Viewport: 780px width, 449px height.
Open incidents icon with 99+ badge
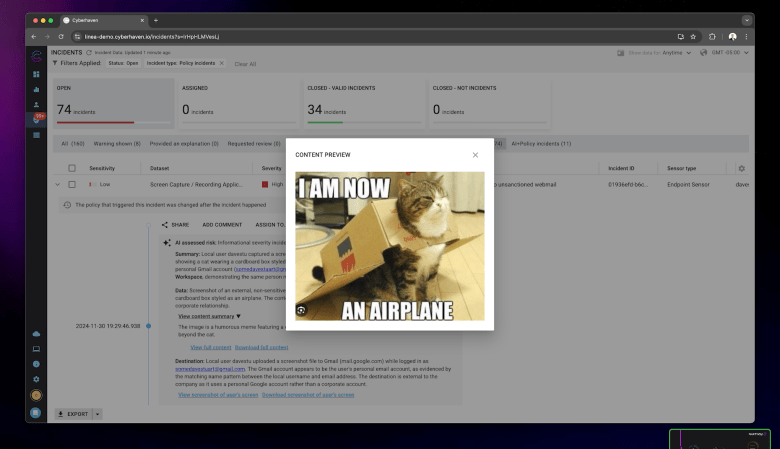(37, 119)
